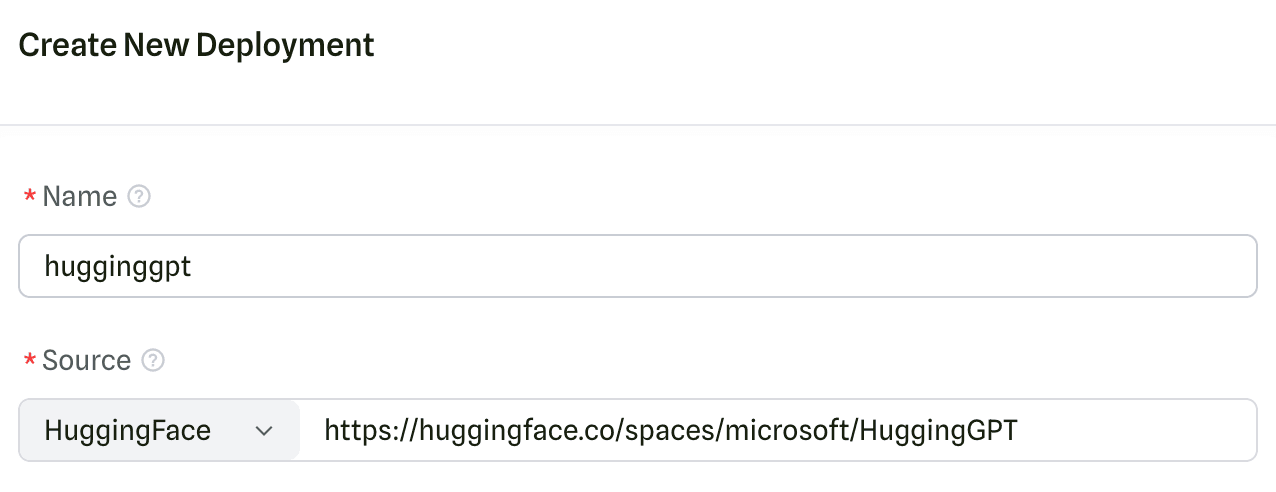Click the Source field label
This screenshot has height=492, width=1276.
click(87, 361)
